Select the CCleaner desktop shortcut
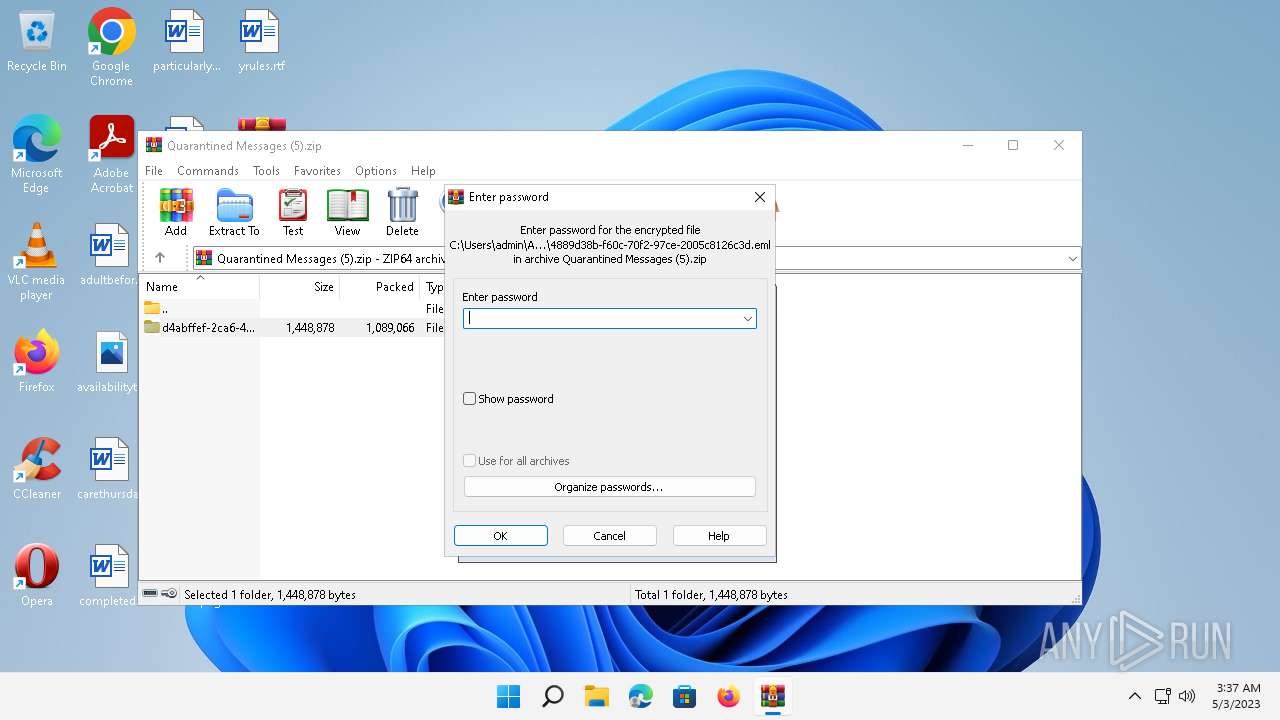Viewport: 1280px width, 720px height. (37, 469)
